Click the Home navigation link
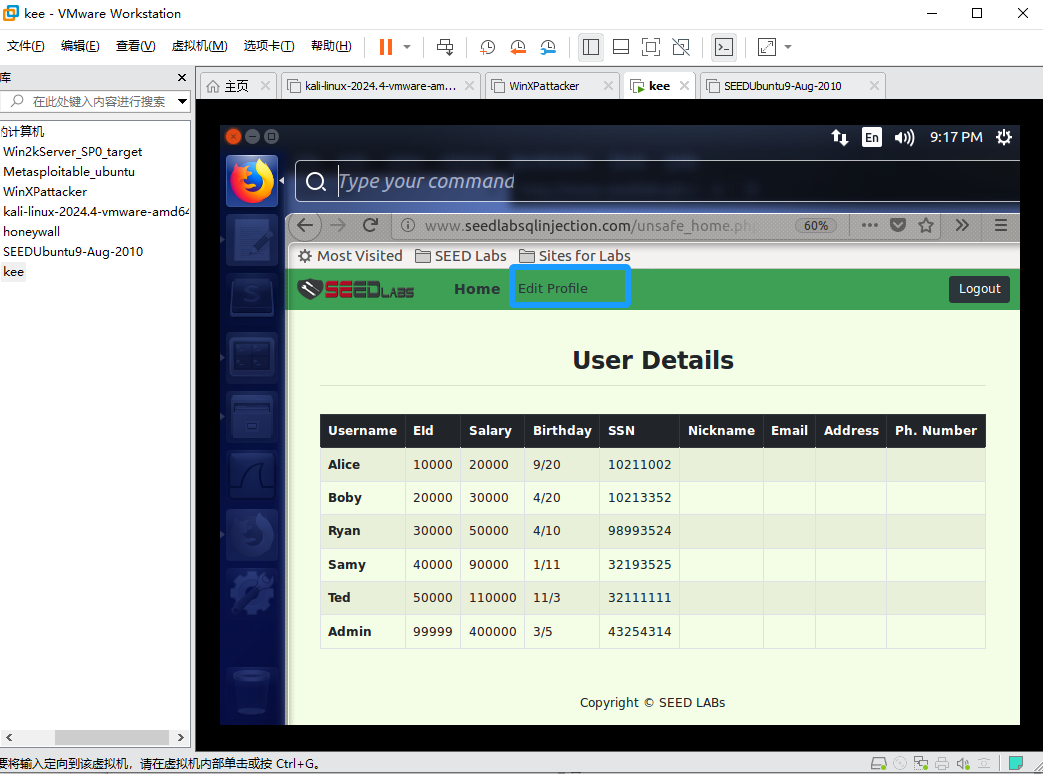 pos(477,289)
